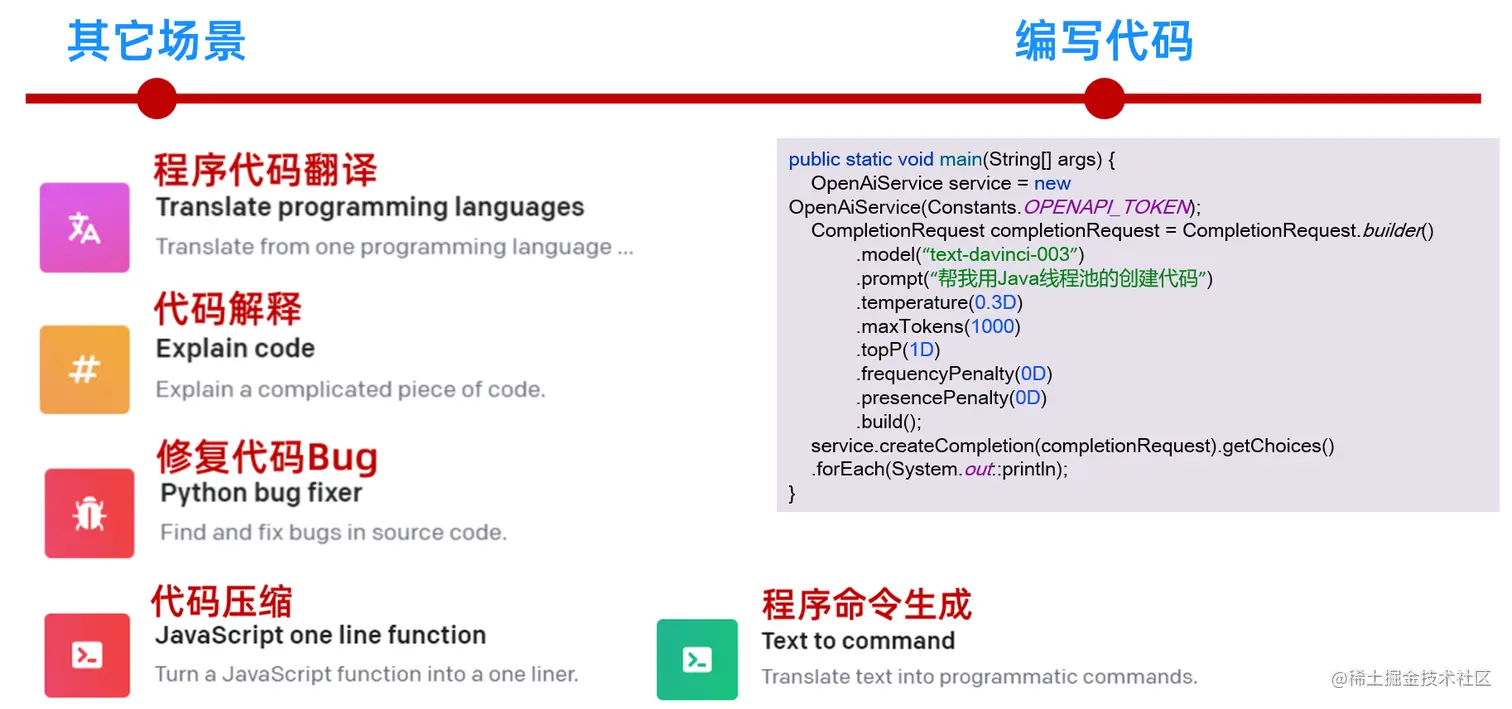Click heading '程序命令生成'
Viewport: 1512px width, 709px height.
867,604
